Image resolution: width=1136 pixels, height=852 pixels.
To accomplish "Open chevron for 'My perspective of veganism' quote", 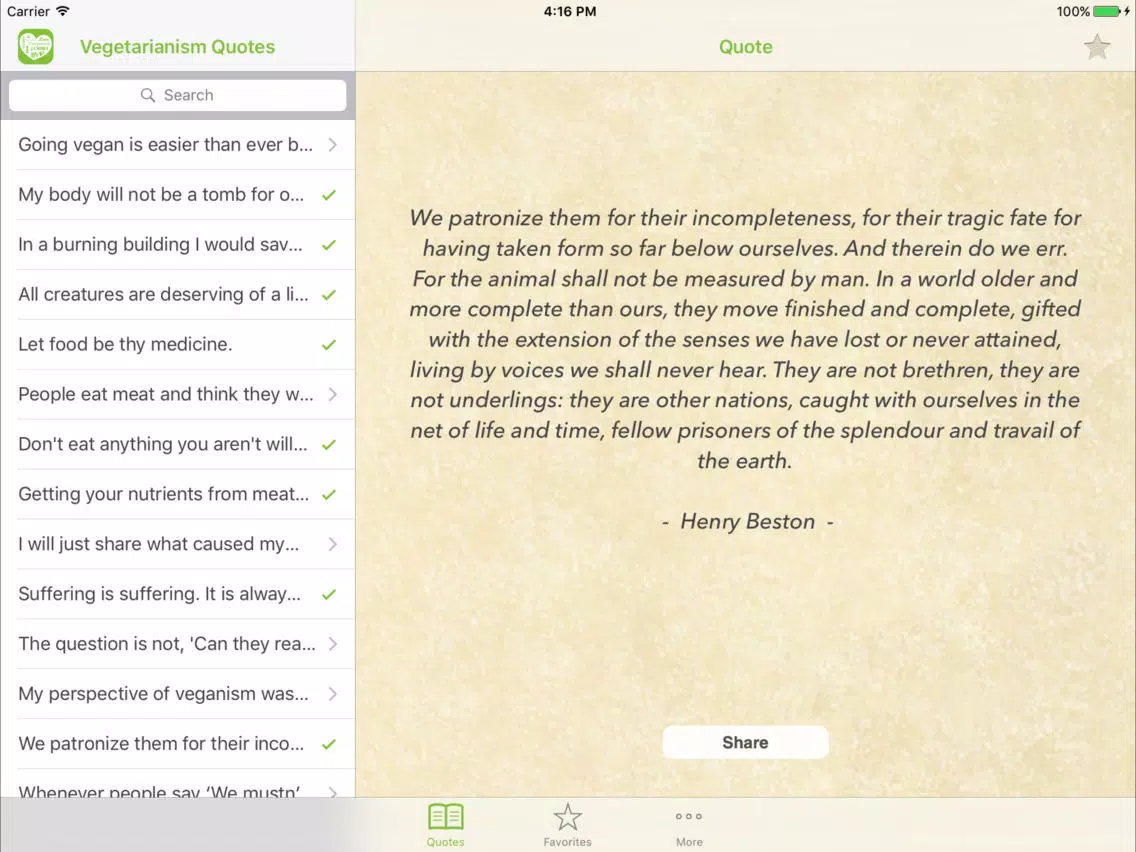I will coord(333,693).
